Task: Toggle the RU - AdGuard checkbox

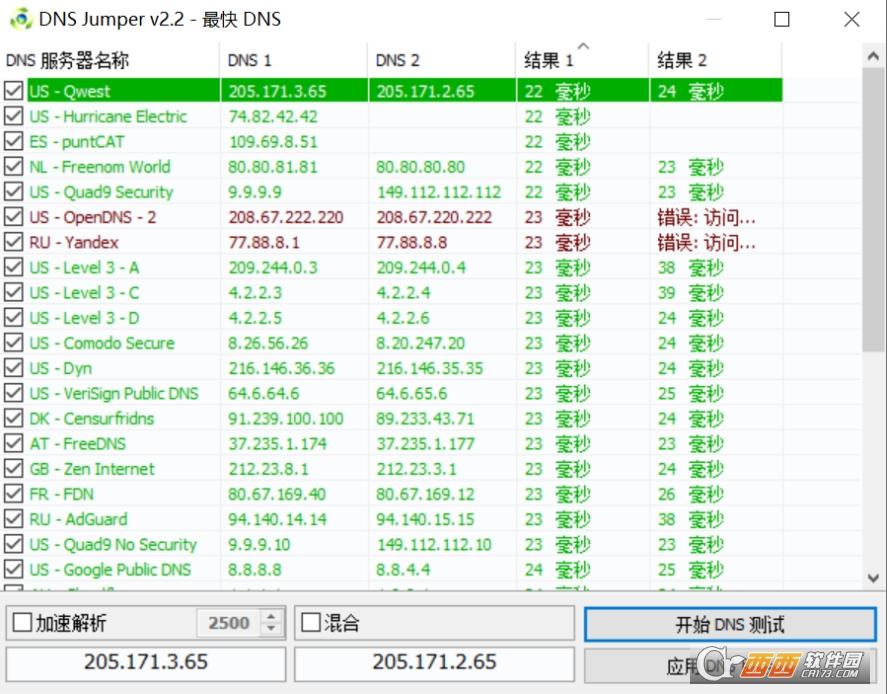Action: (14, 519)
